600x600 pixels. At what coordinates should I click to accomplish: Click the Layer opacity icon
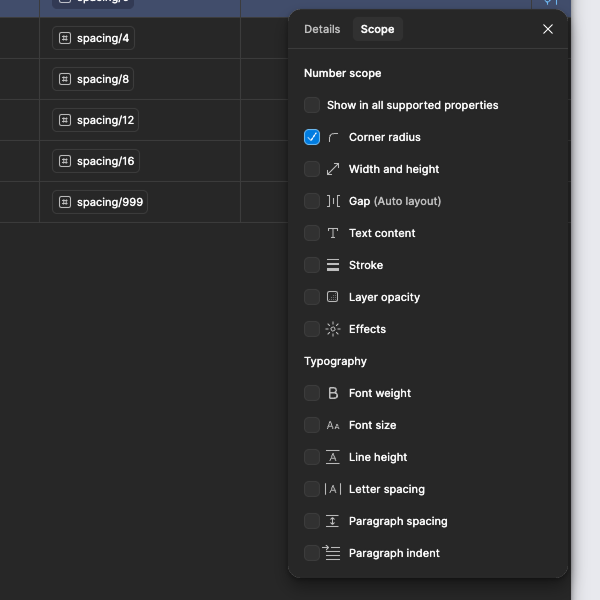tap(333, 297)
